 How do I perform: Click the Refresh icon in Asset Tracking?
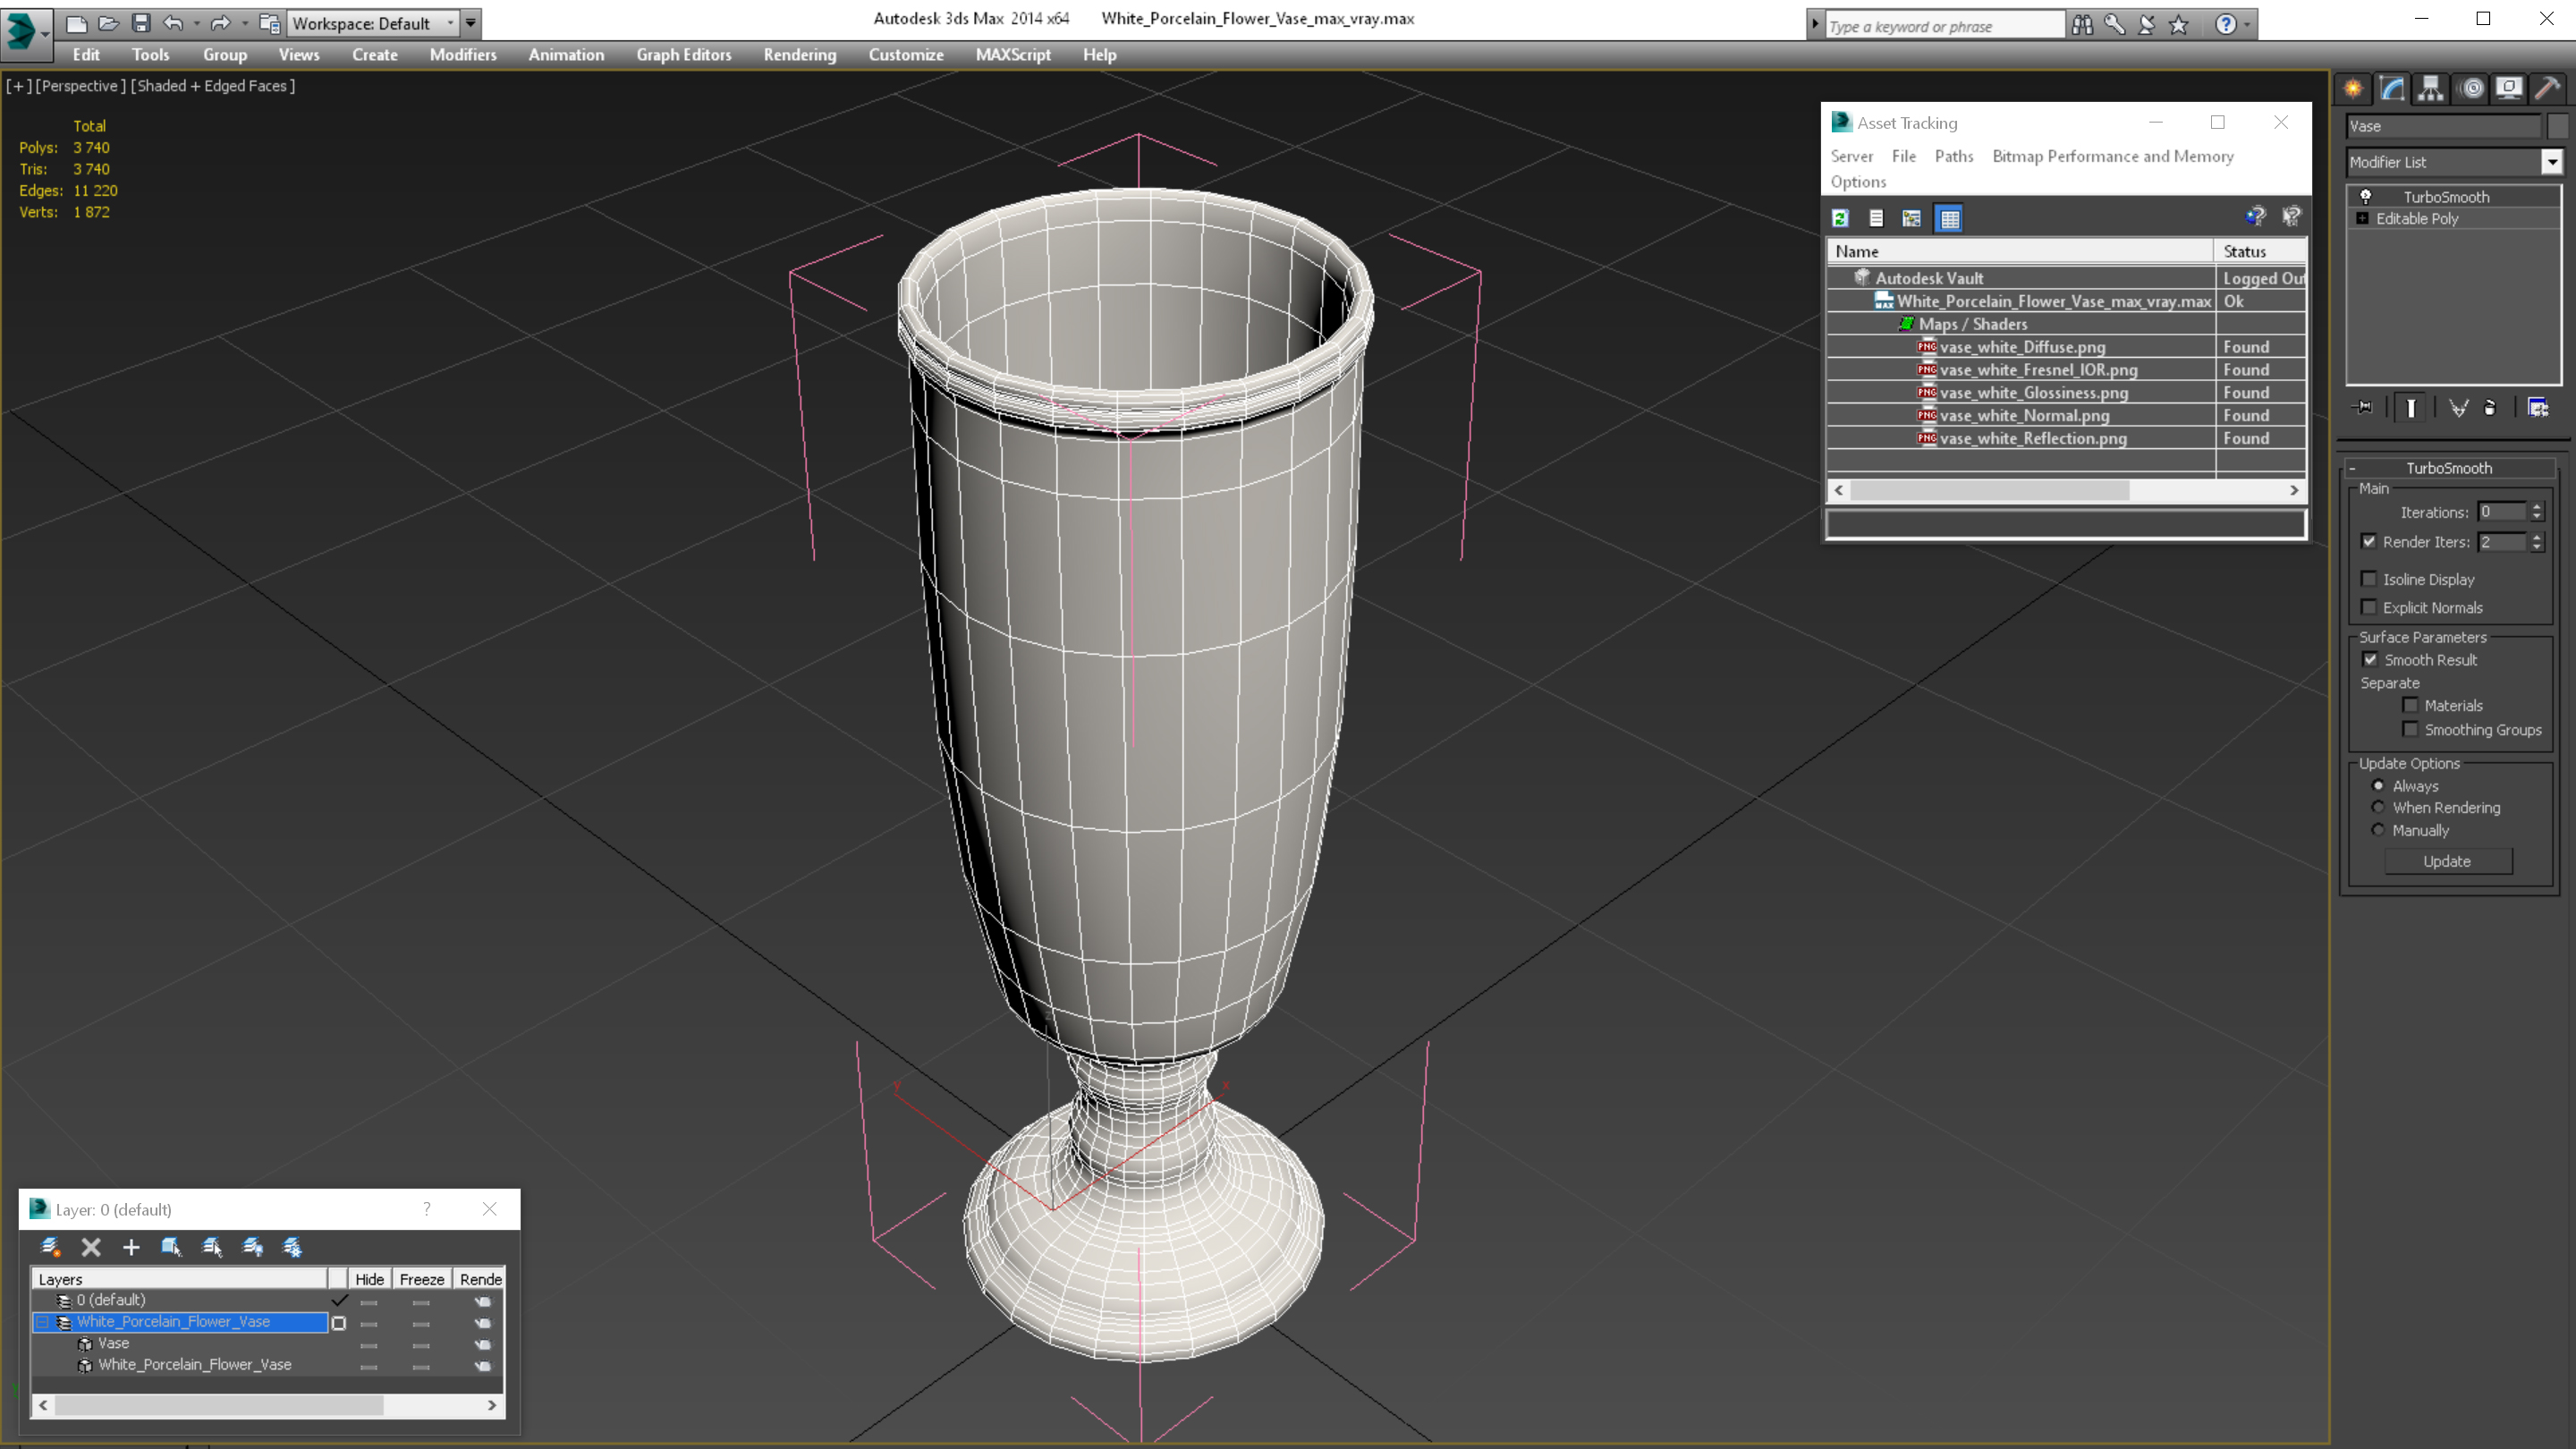[x=1840, y=218]
